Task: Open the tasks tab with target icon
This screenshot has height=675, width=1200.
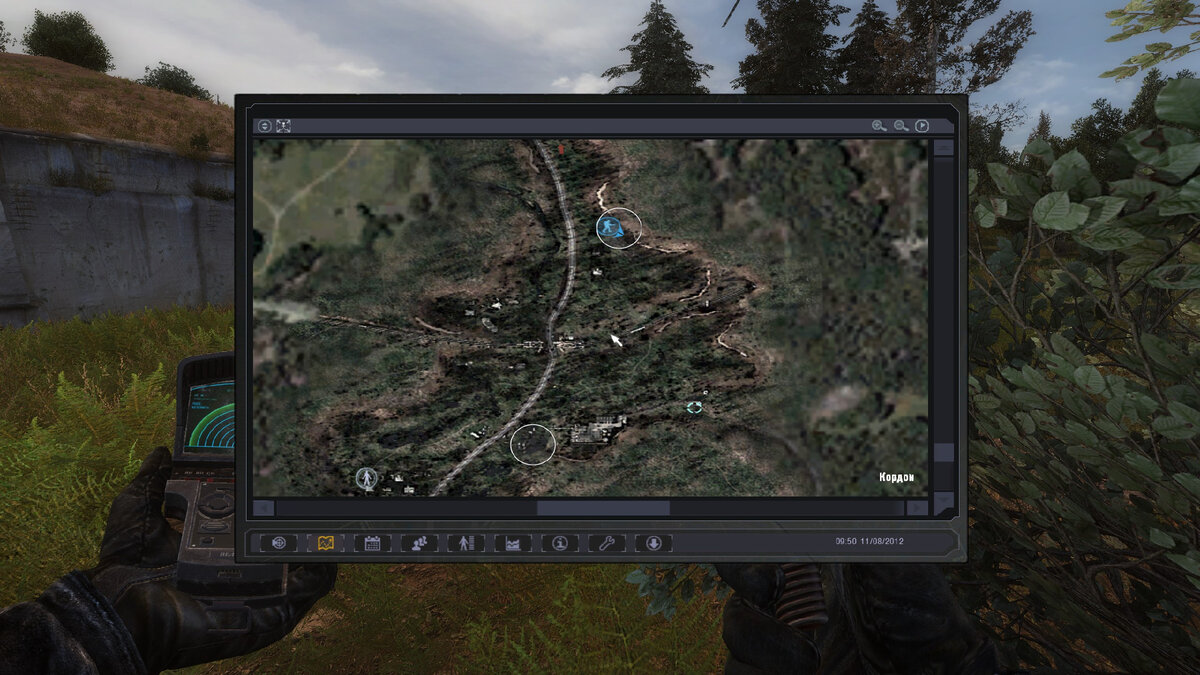Action: tap(279, 543)
